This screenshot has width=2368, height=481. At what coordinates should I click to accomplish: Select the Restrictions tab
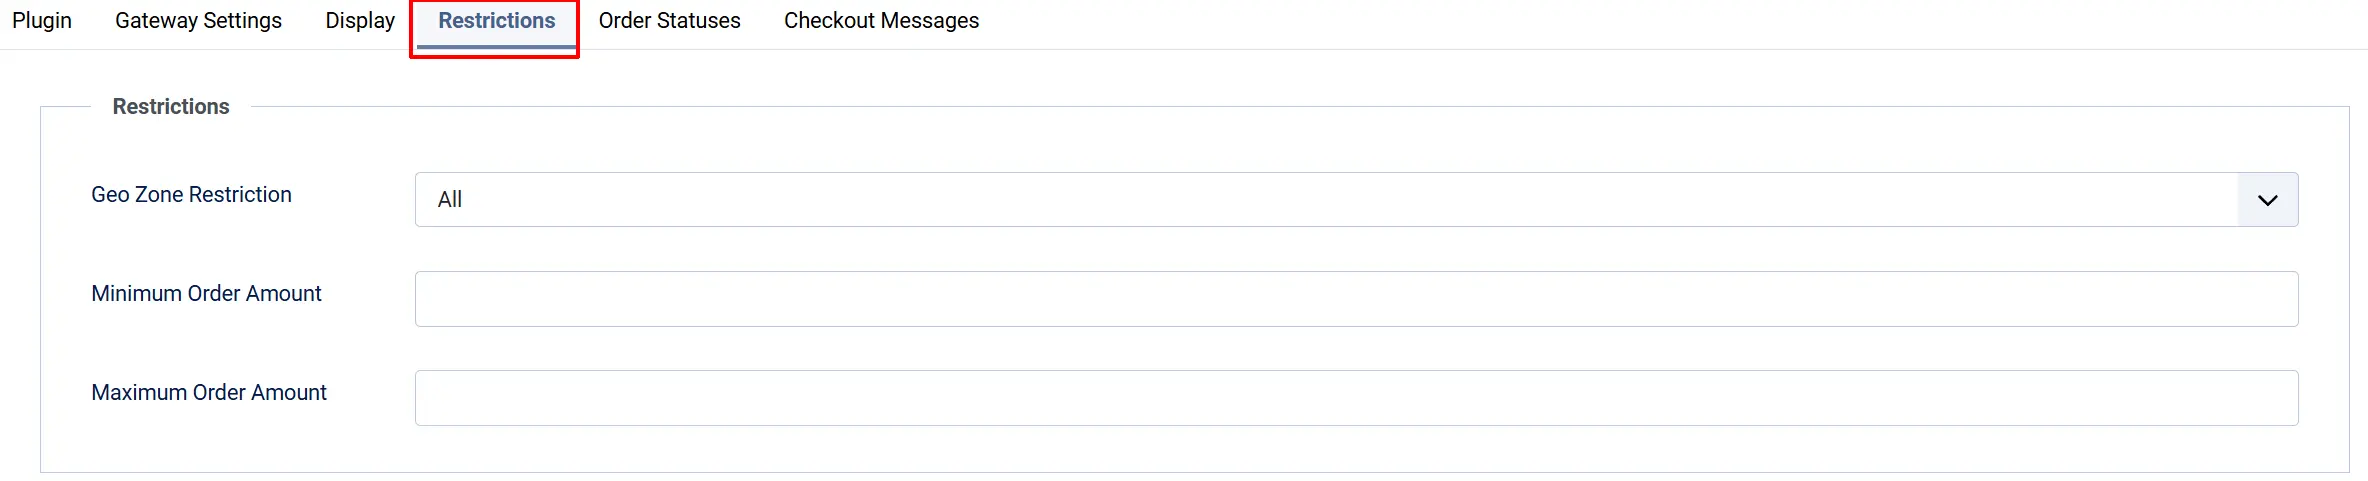pyautogui.click(x=496, y=21)
